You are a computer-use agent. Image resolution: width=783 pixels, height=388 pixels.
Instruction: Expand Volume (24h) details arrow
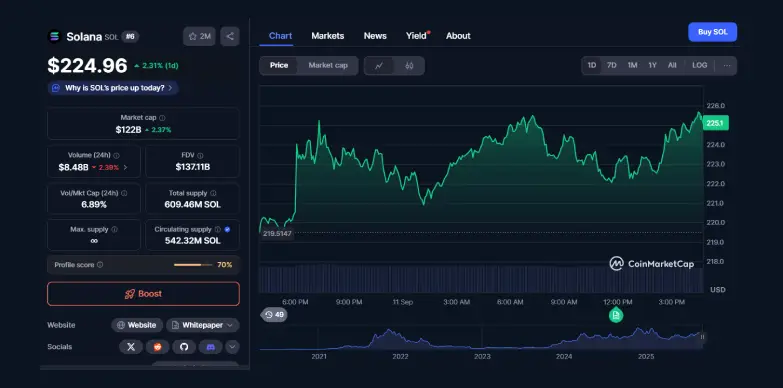(125, 168)
